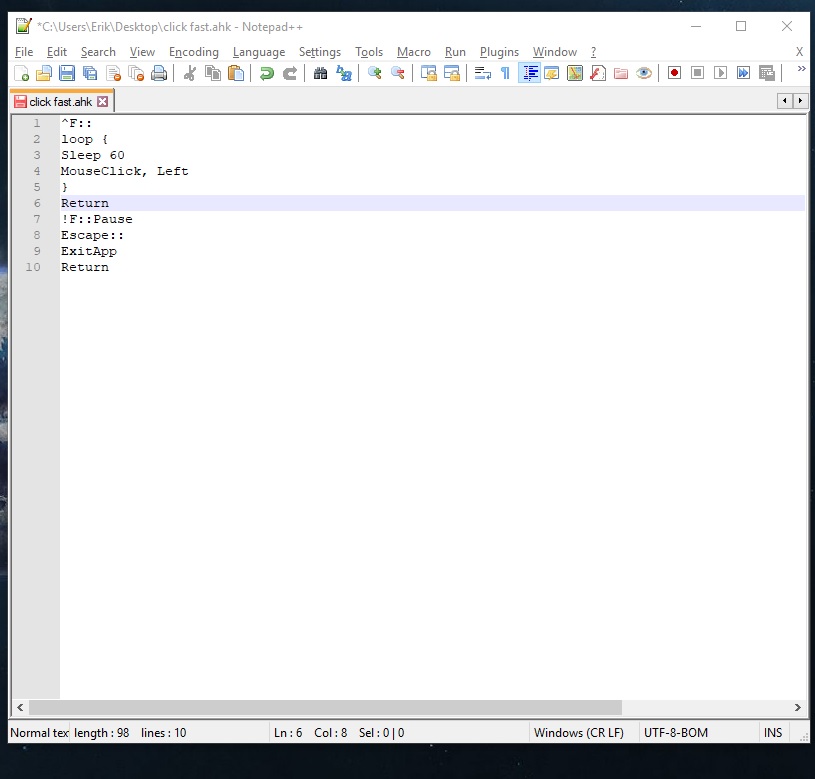The image size is (815, 779).
Task: Open the ? help menu
Action: point(593,52)
